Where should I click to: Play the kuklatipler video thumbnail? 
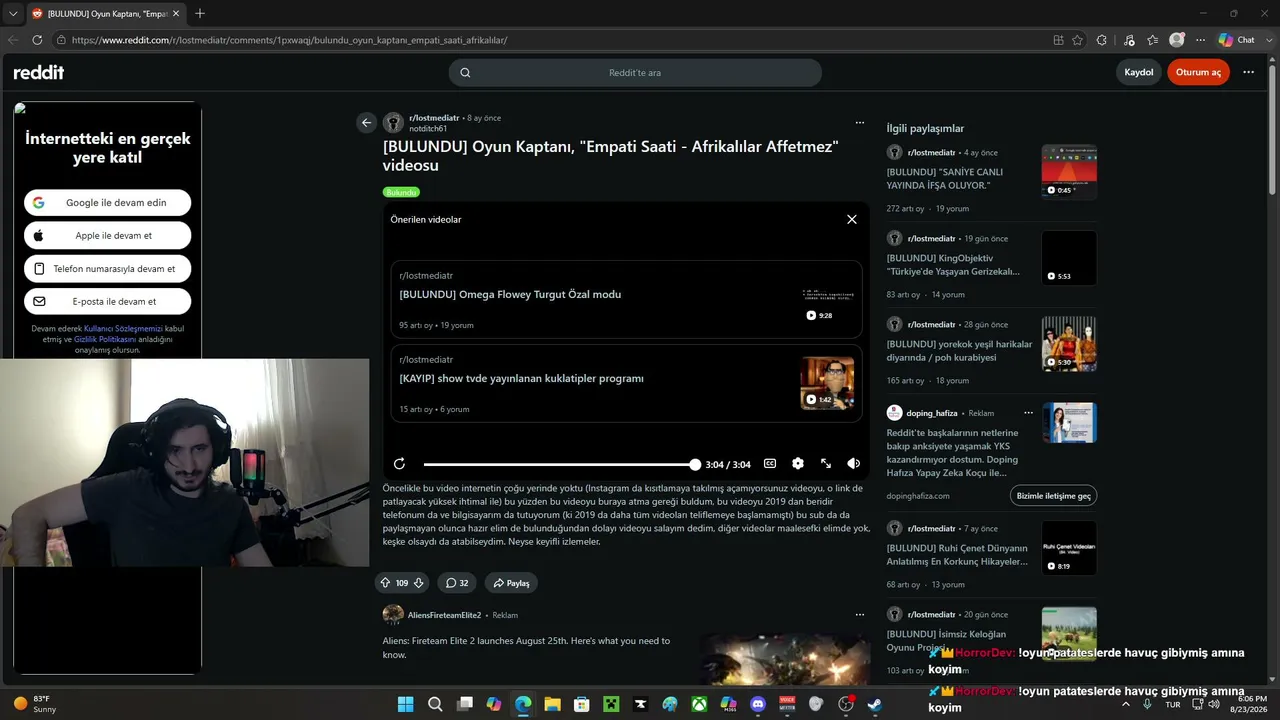point(827,383)
